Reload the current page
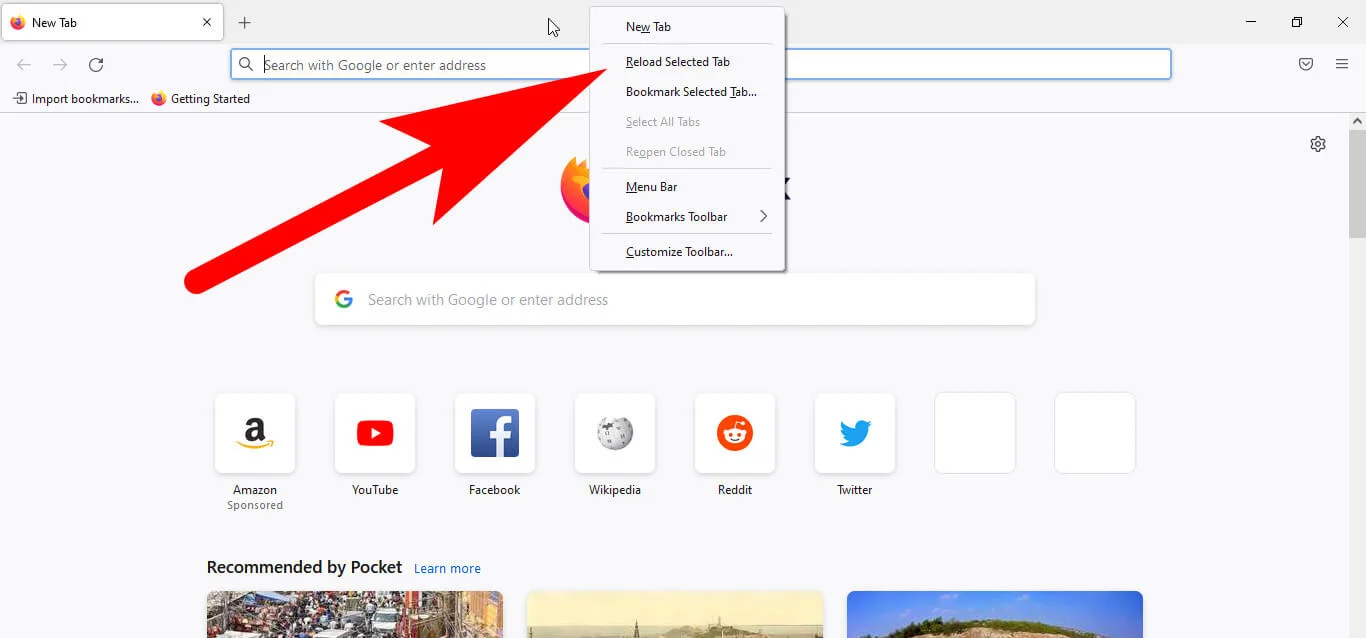Image resolution: width=1366 pixels, height=638 pixels. point(96,65)
